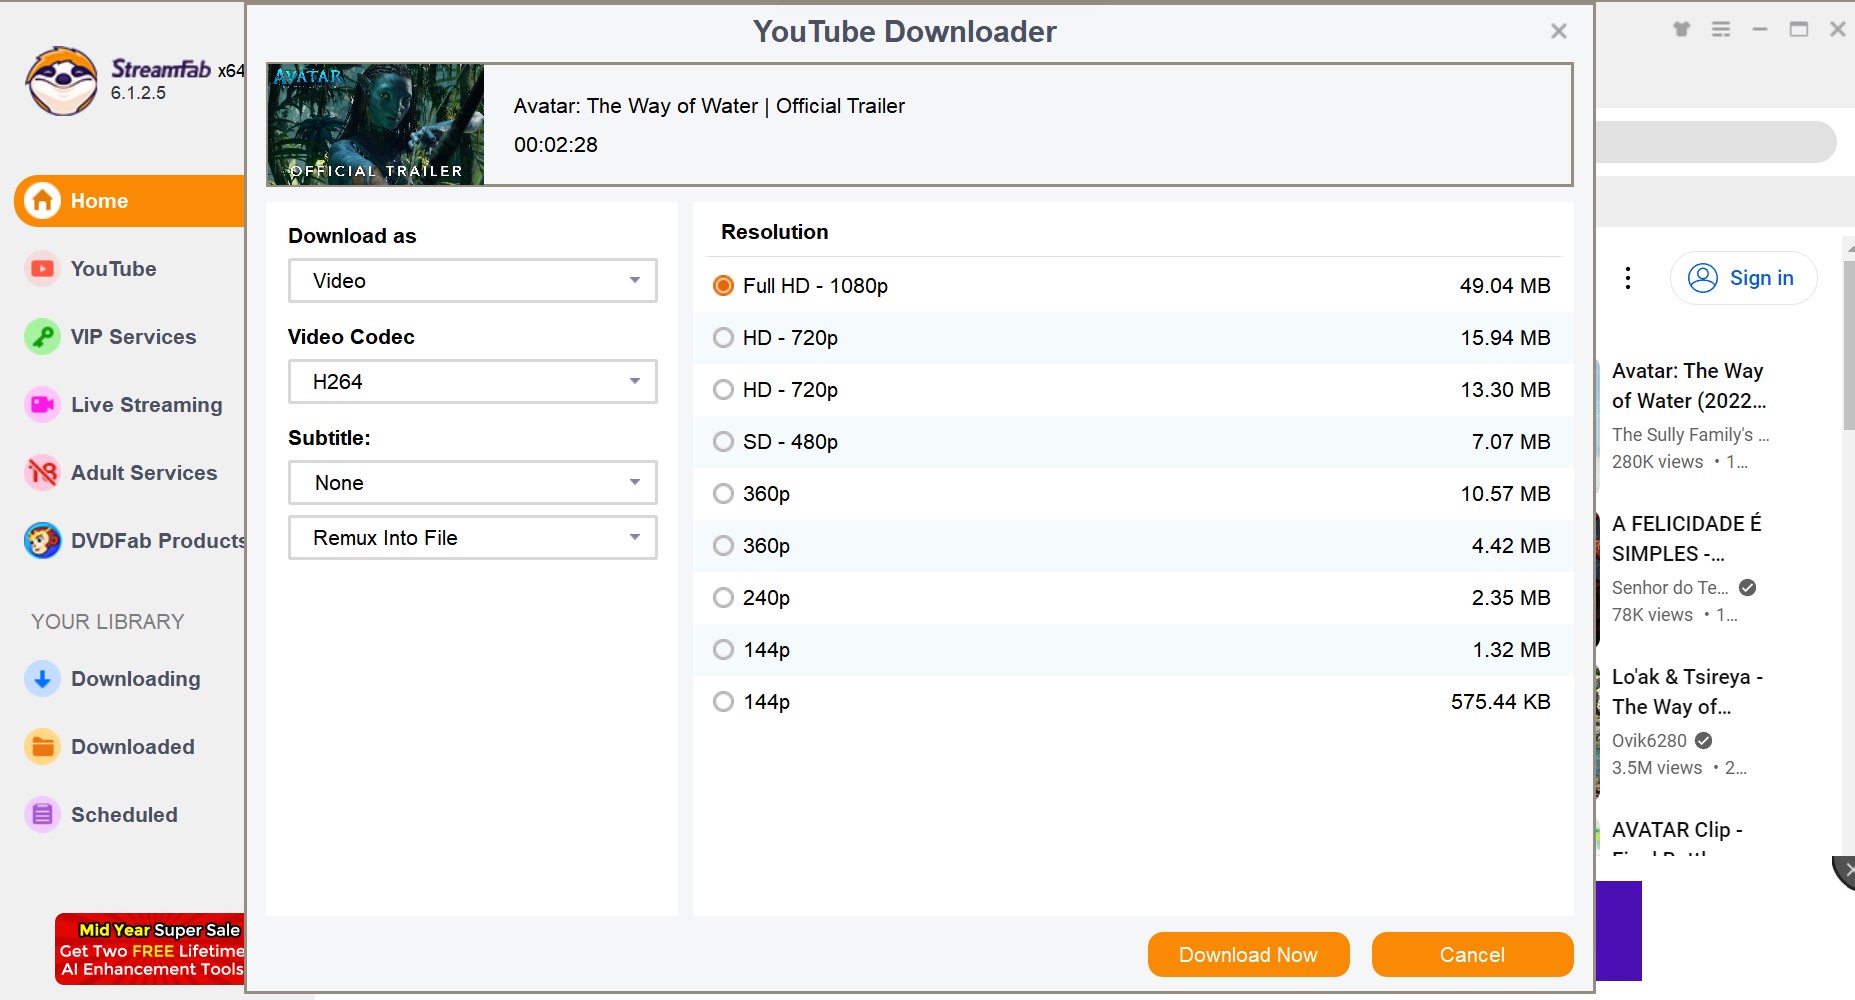Viewport: 1855px width, 1000px height.
Task: Click the skin shirt icon in title bar
Action: click(1682, 30)
